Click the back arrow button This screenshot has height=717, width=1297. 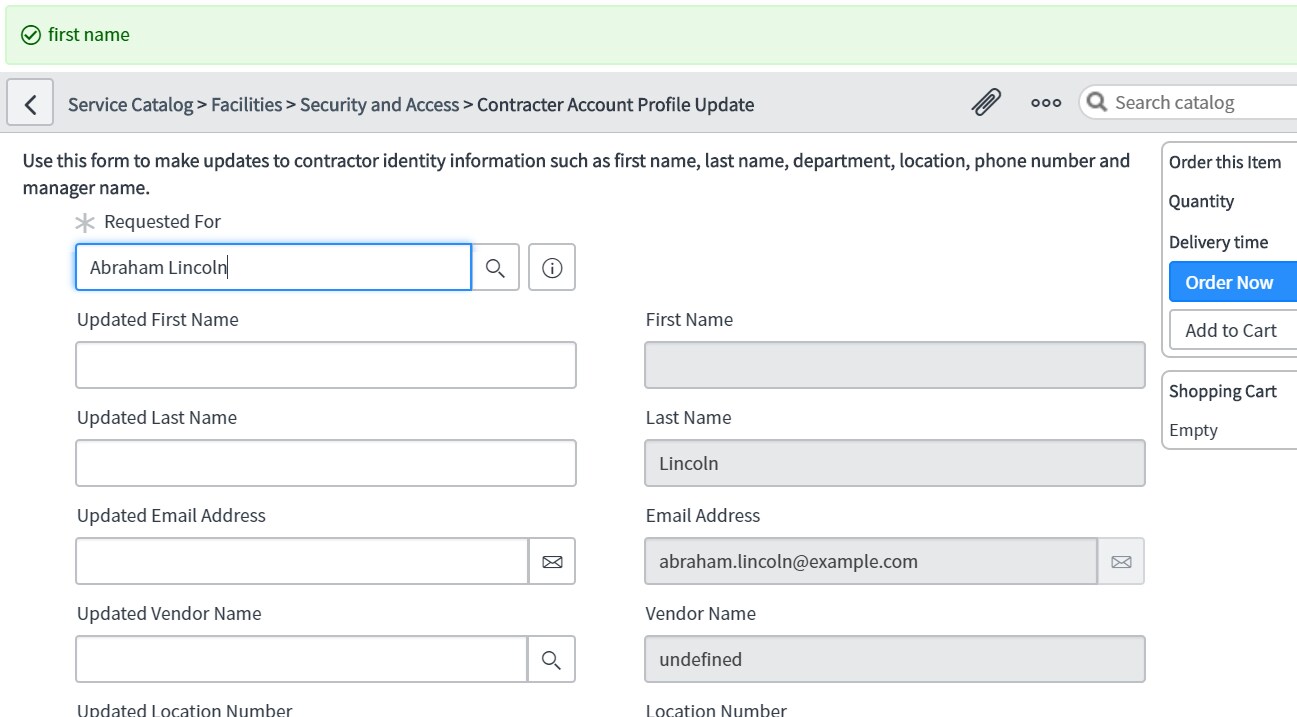[31, 104]
